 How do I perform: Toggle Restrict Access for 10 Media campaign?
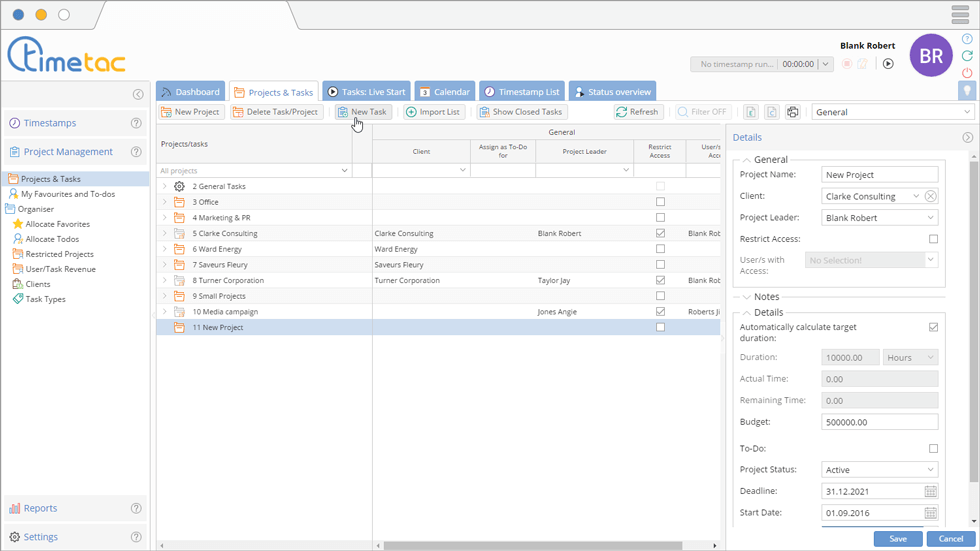coord(660,311)
